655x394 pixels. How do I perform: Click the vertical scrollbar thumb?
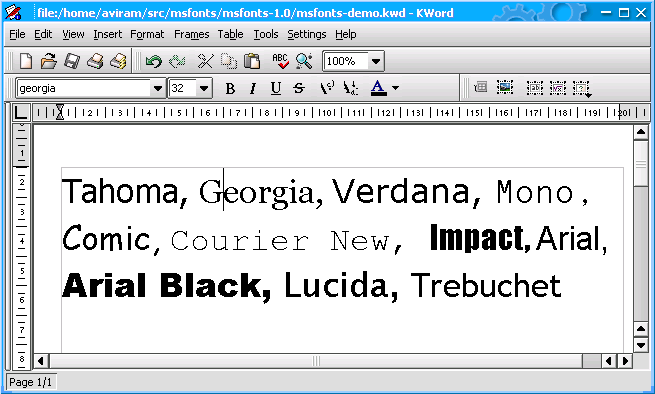(x=641, y=164)
